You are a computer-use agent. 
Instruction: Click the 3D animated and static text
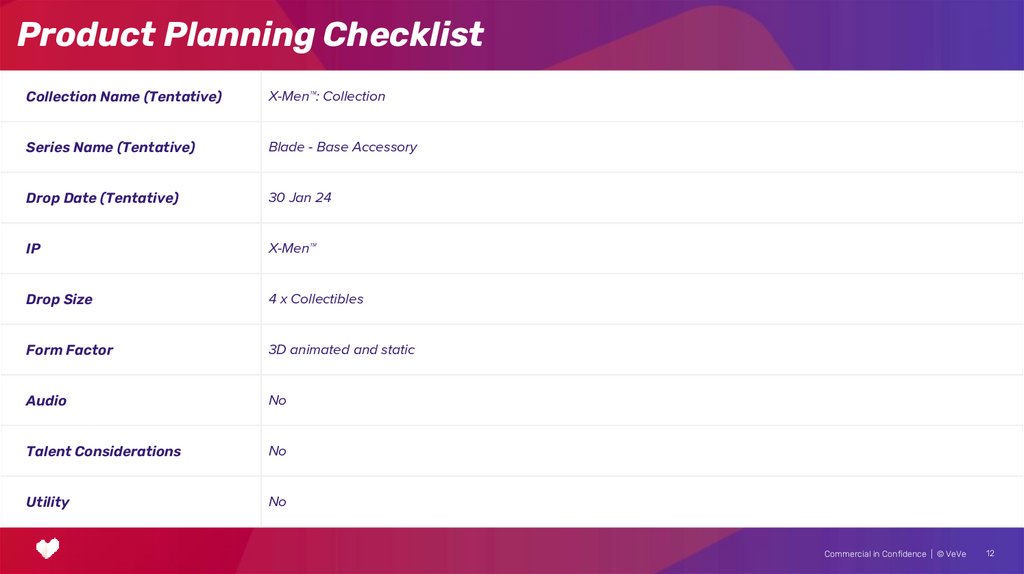point(341,350)
